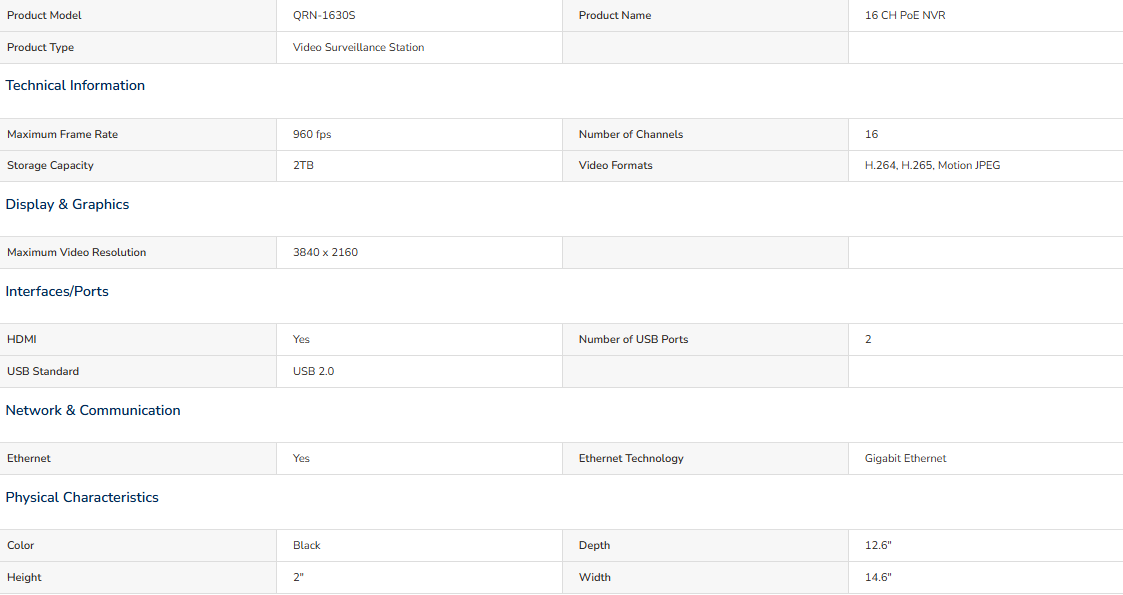This screenshot has height=595, width=1123.
Task: Select the Depth value 12.6"
Action: [x=878, y=545]
